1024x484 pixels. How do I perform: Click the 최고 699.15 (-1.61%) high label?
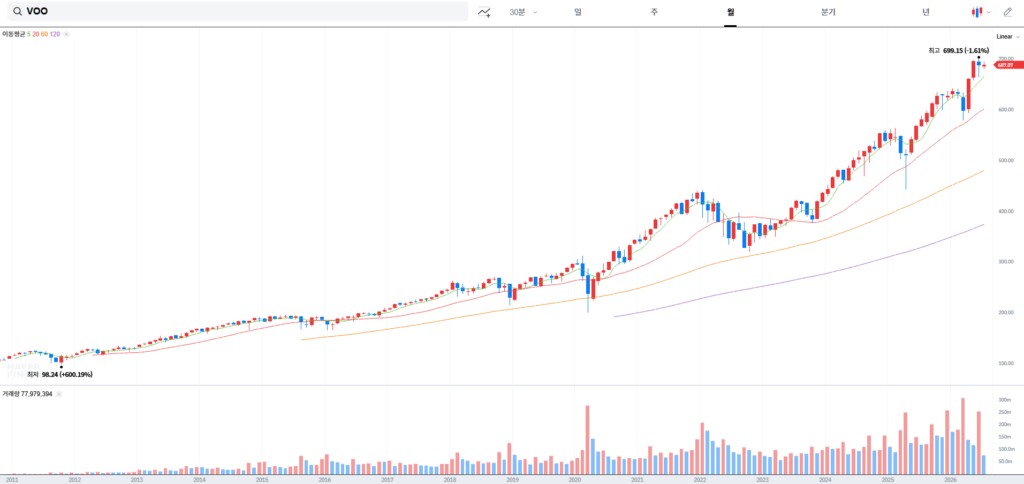click(x=959, y=50)
